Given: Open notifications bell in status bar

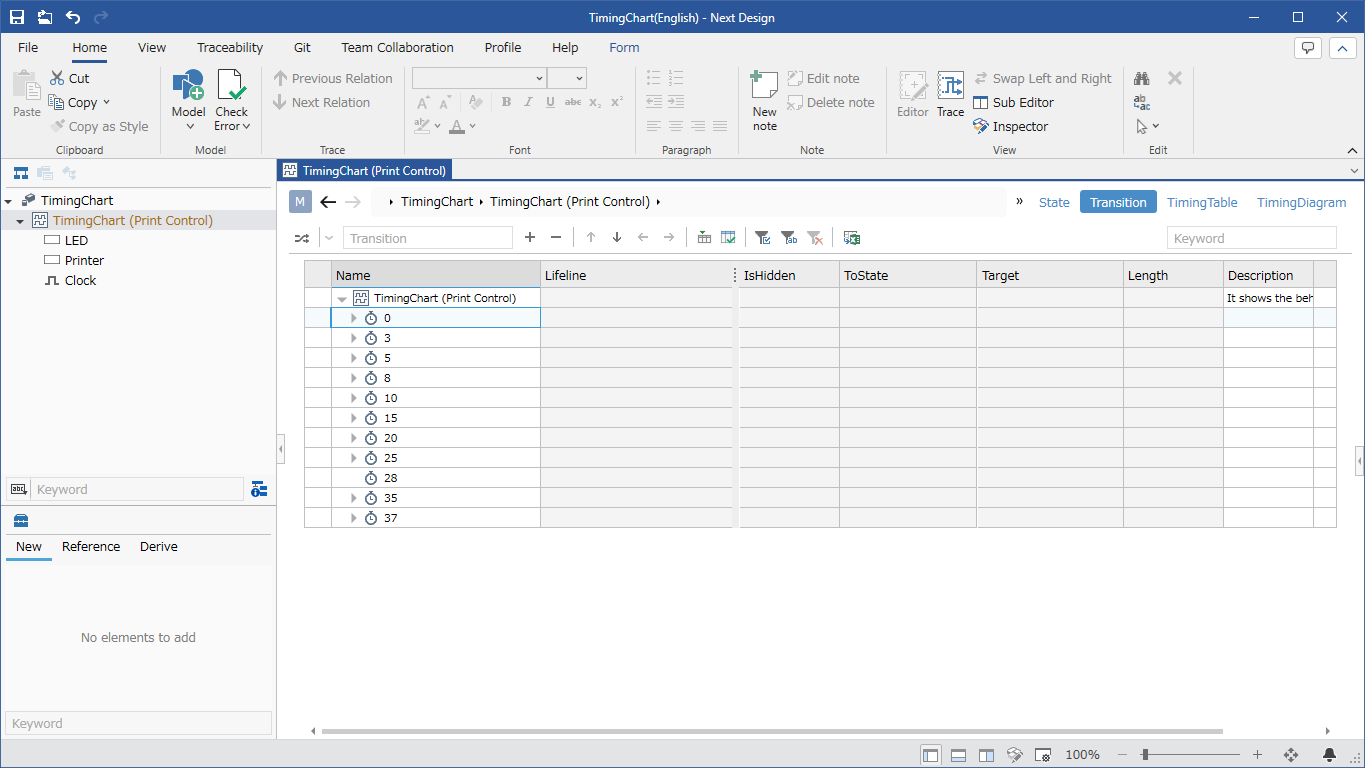Looking at the screenshot, I should tap(1329, 755).
